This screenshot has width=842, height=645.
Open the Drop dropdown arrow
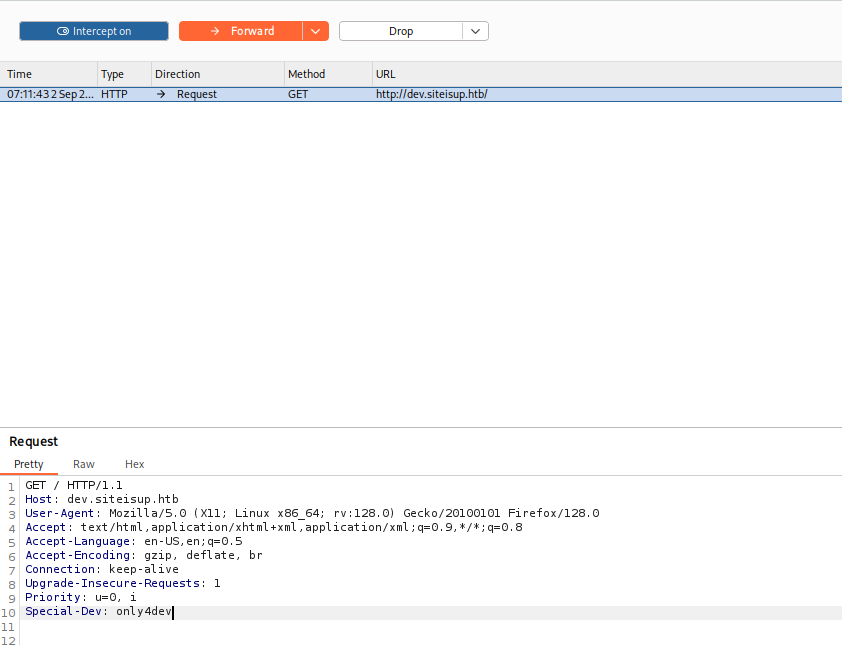tap(475, 31)
